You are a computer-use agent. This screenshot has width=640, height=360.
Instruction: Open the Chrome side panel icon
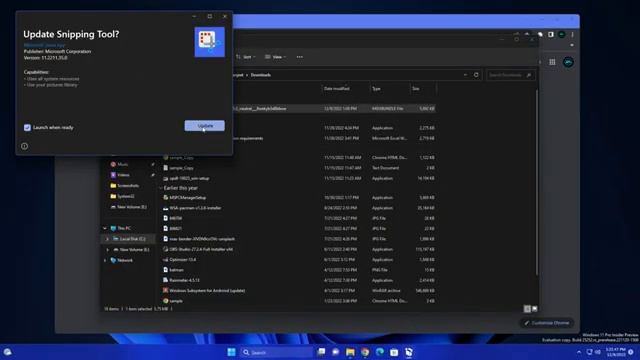[551, 35]
